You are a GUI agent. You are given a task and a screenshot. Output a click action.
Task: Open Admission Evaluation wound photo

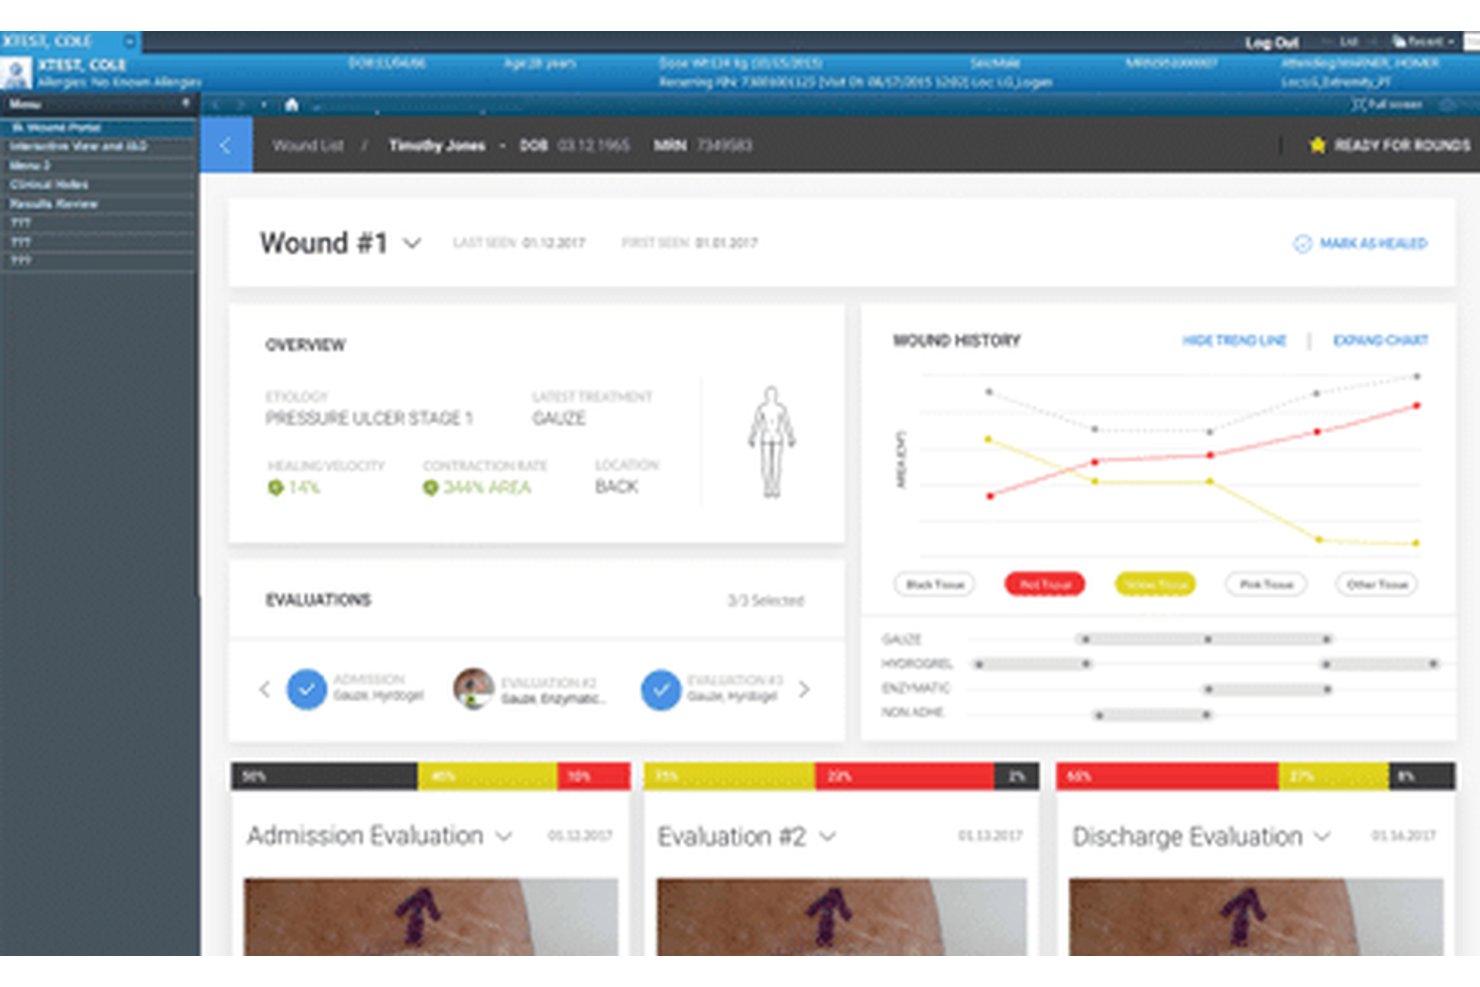coord(431,917)
